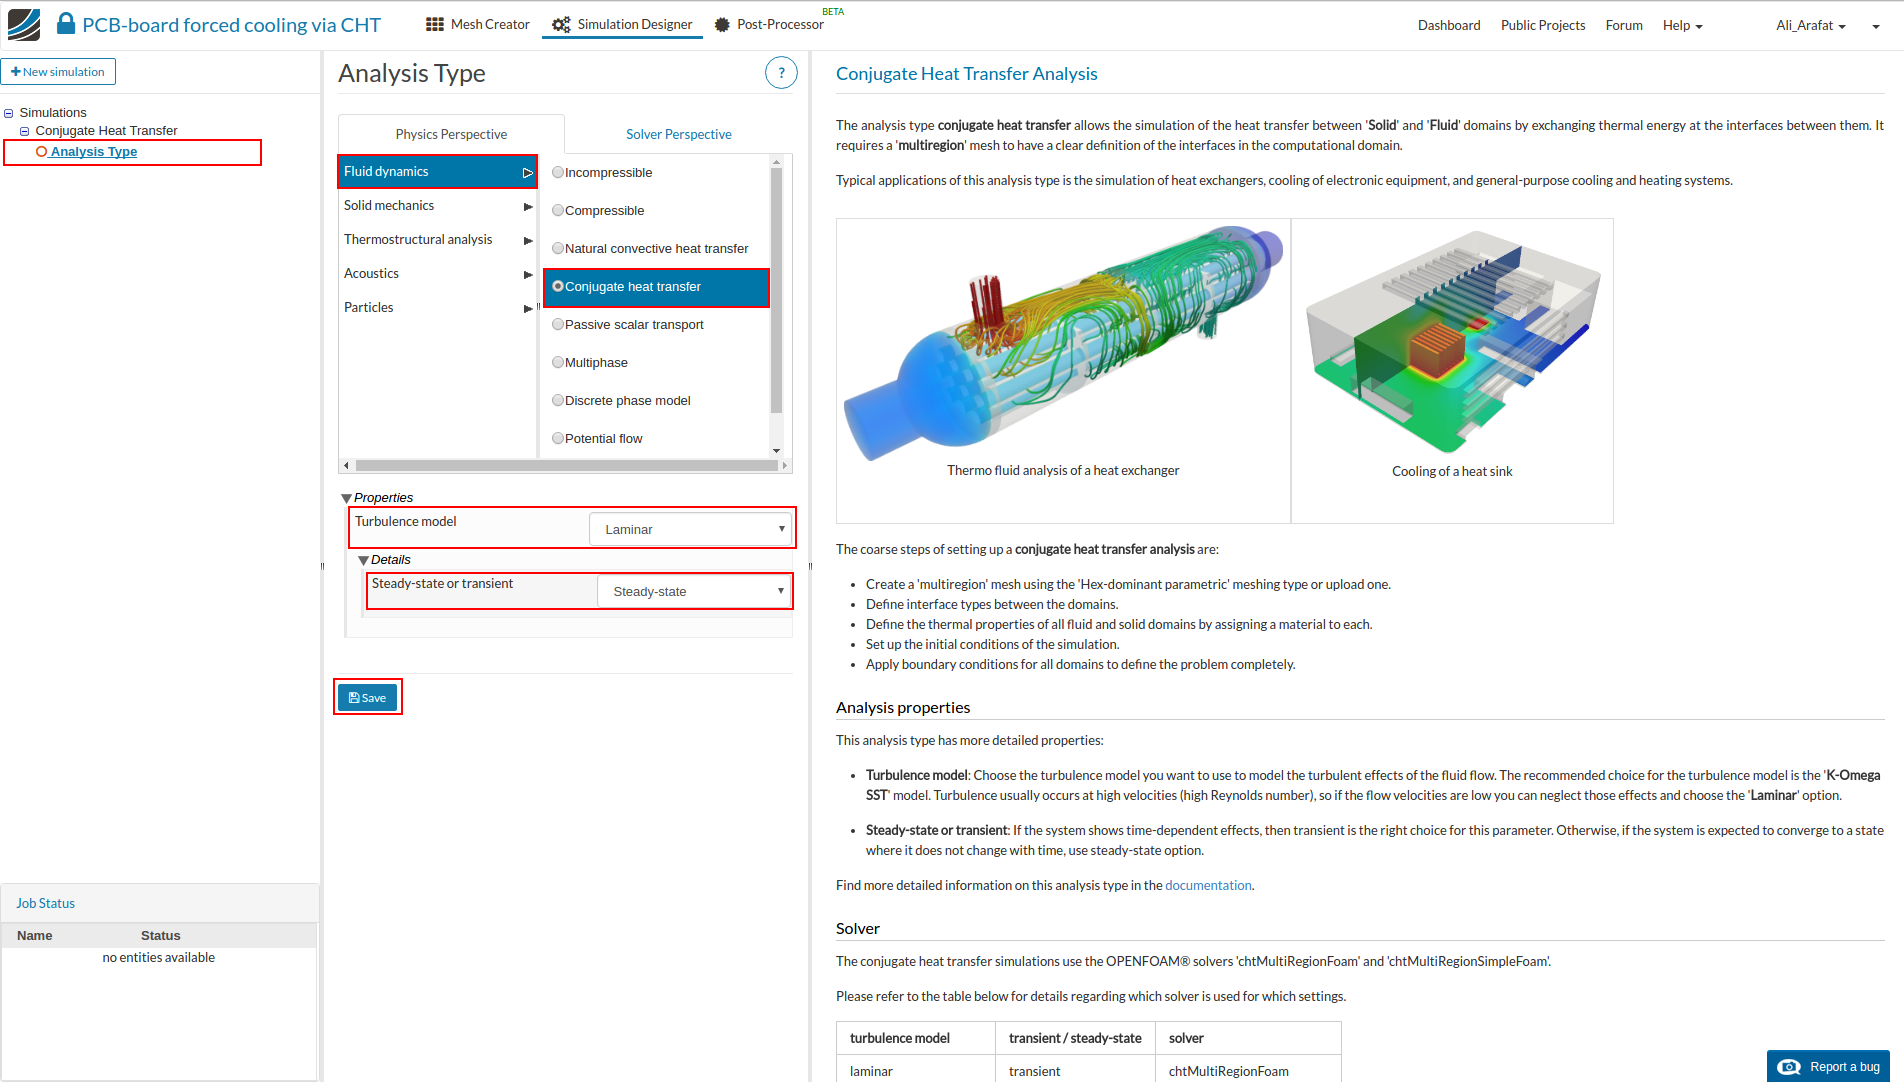Open the PCB-board forced cooling via CHT project title

tap(231, 25)
